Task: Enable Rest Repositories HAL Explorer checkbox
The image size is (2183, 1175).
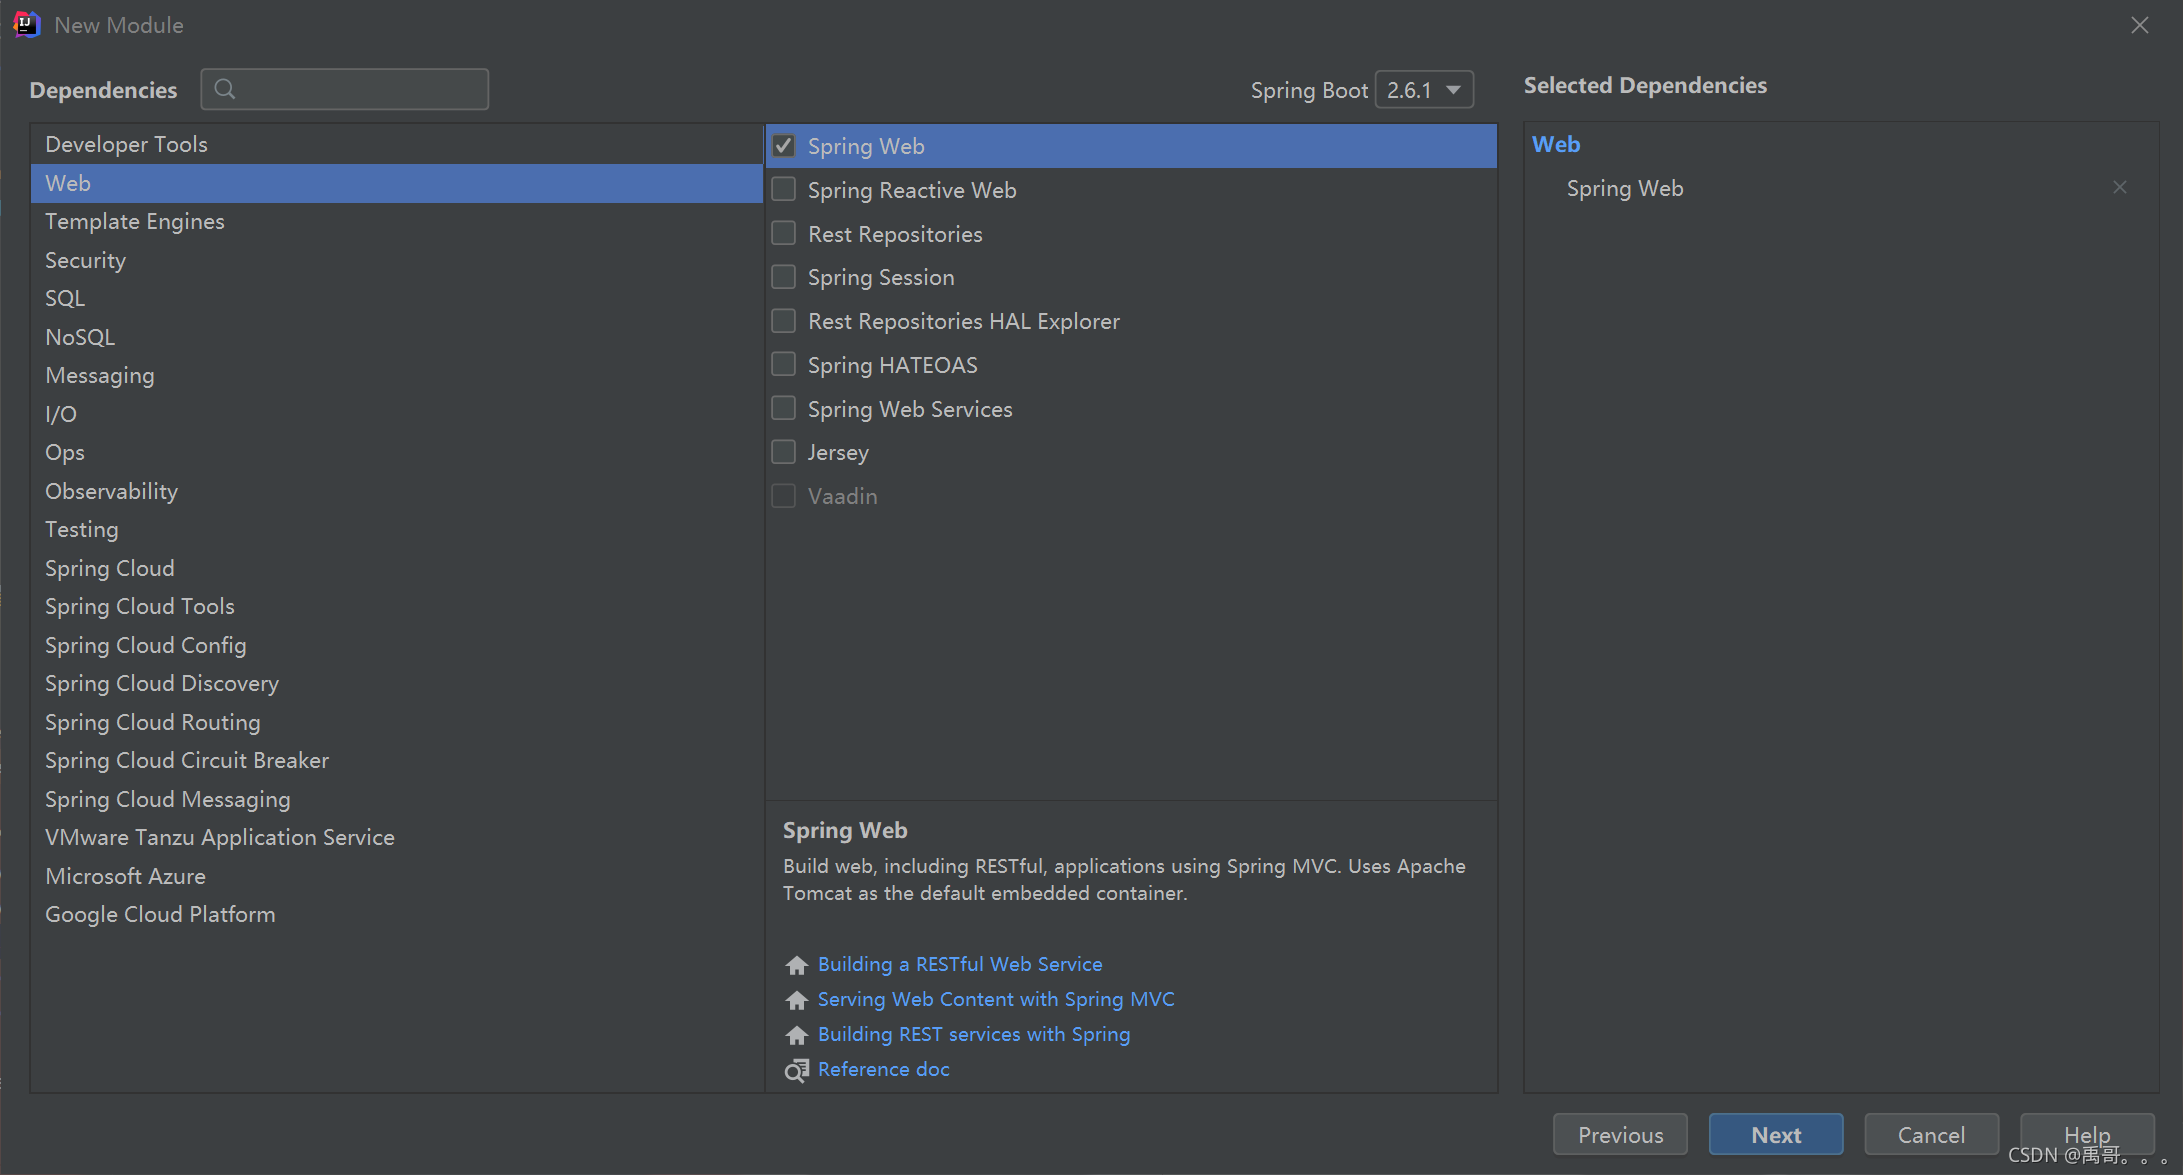Action: coord(784,320)
